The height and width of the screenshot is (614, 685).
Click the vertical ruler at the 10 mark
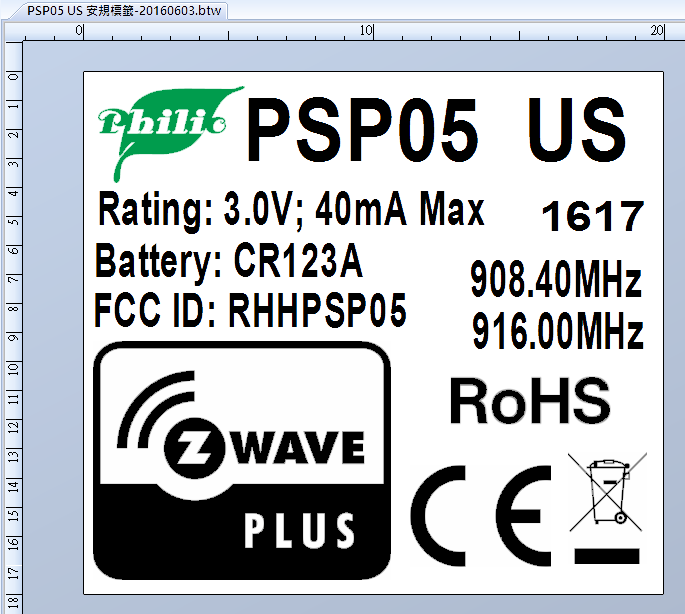click(x=13, y=369)
